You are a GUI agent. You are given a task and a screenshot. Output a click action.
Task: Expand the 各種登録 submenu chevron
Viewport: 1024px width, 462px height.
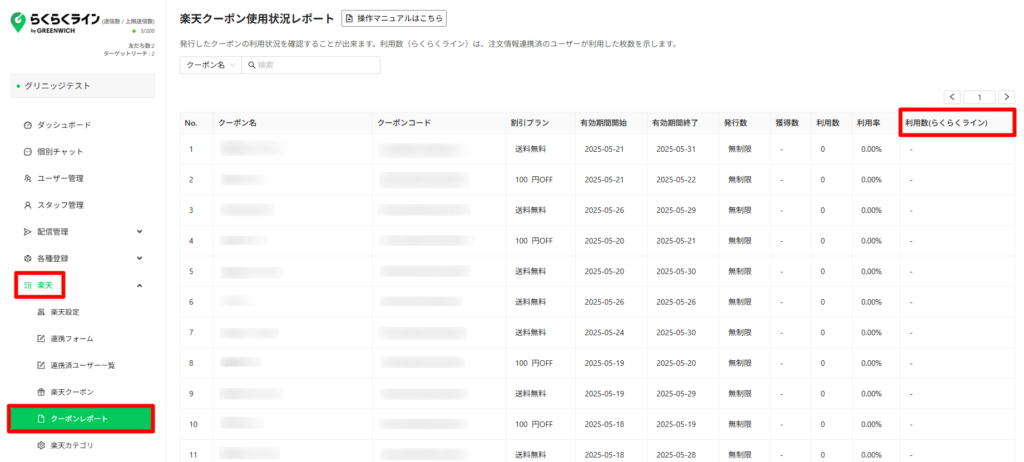[139, 258]
